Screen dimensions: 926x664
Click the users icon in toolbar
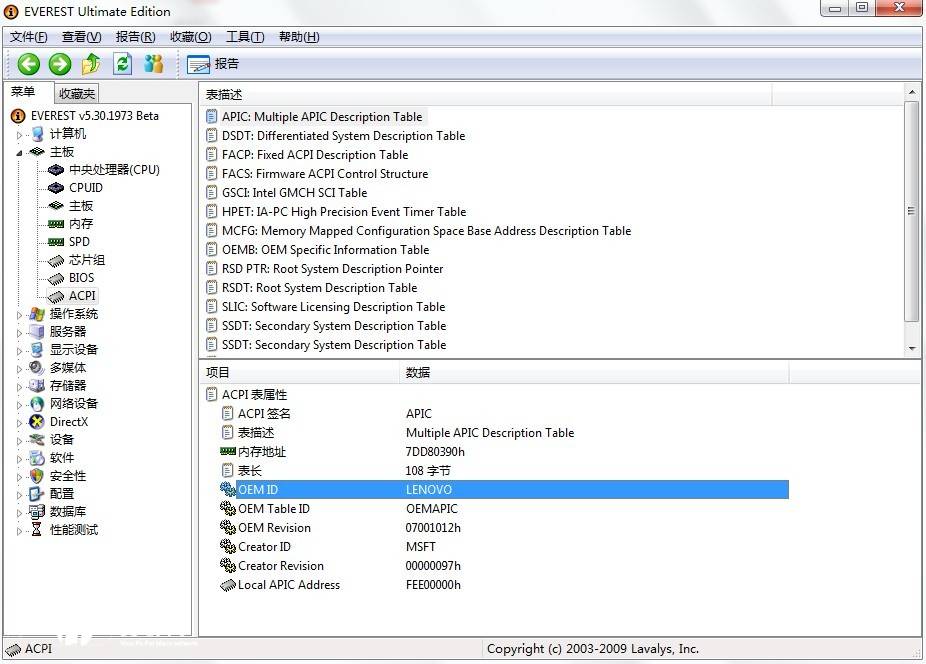(x=153, y=64)
